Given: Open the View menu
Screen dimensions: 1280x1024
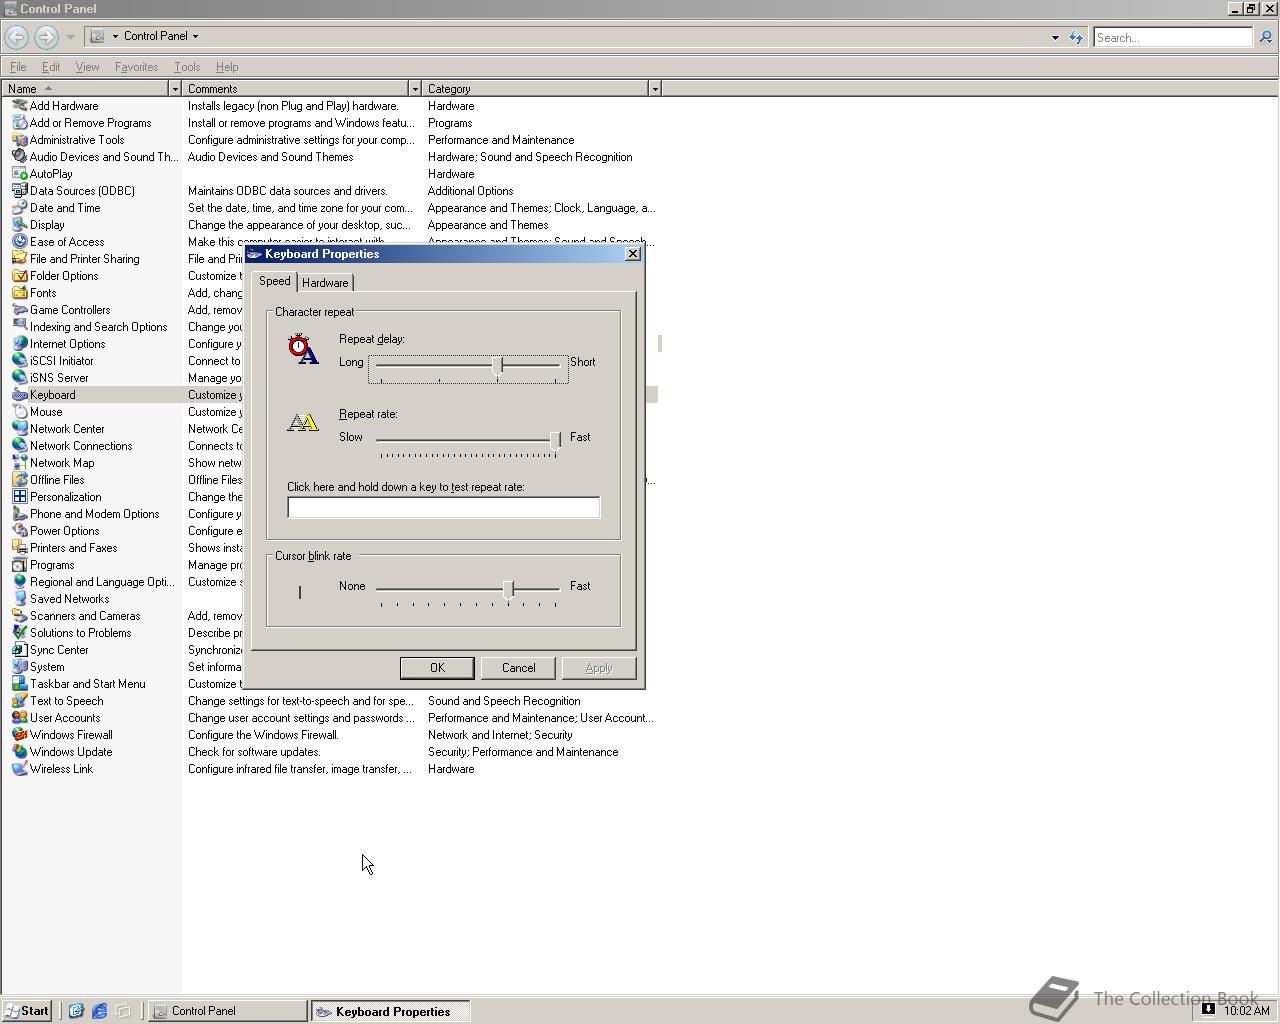Looking at the screenshot, I should point(87,67).
